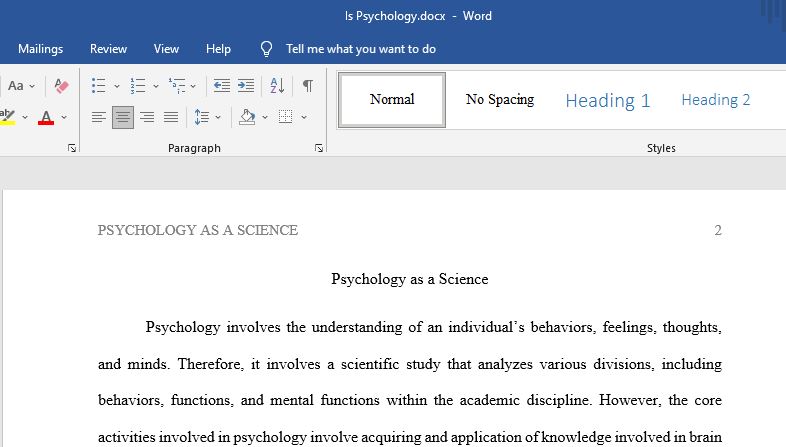Click the word 'Therefore' in the paragraph

click(x=211, y=364)
